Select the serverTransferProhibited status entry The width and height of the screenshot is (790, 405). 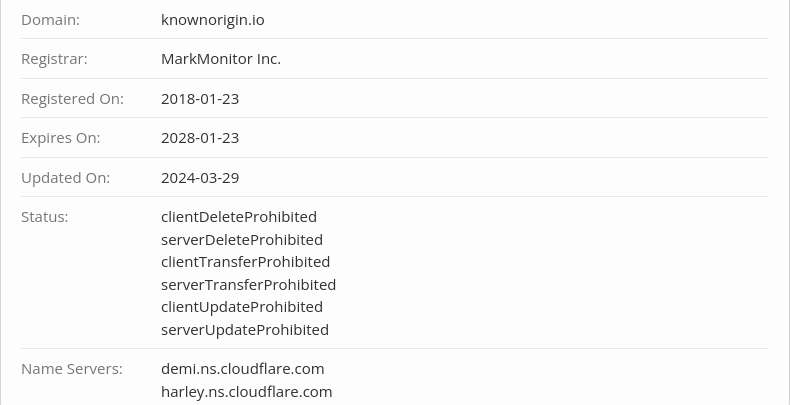(248, 284)
